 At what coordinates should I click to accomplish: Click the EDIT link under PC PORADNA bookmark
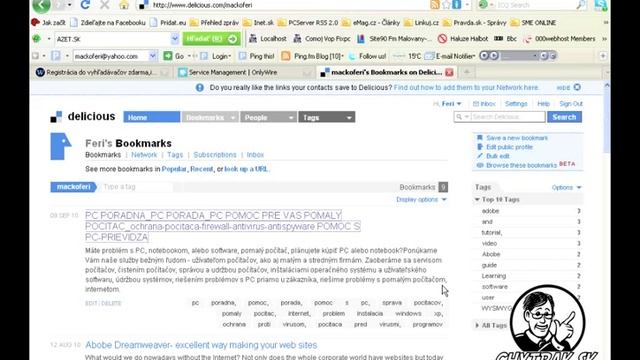tap(91, 303)
